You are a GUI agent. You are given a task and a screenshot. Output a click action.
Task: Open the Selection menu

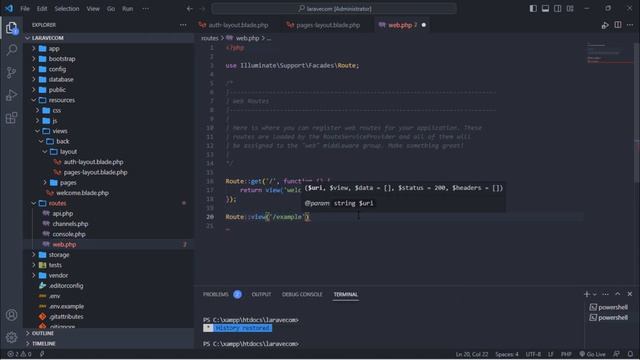(x=67, y=9)
